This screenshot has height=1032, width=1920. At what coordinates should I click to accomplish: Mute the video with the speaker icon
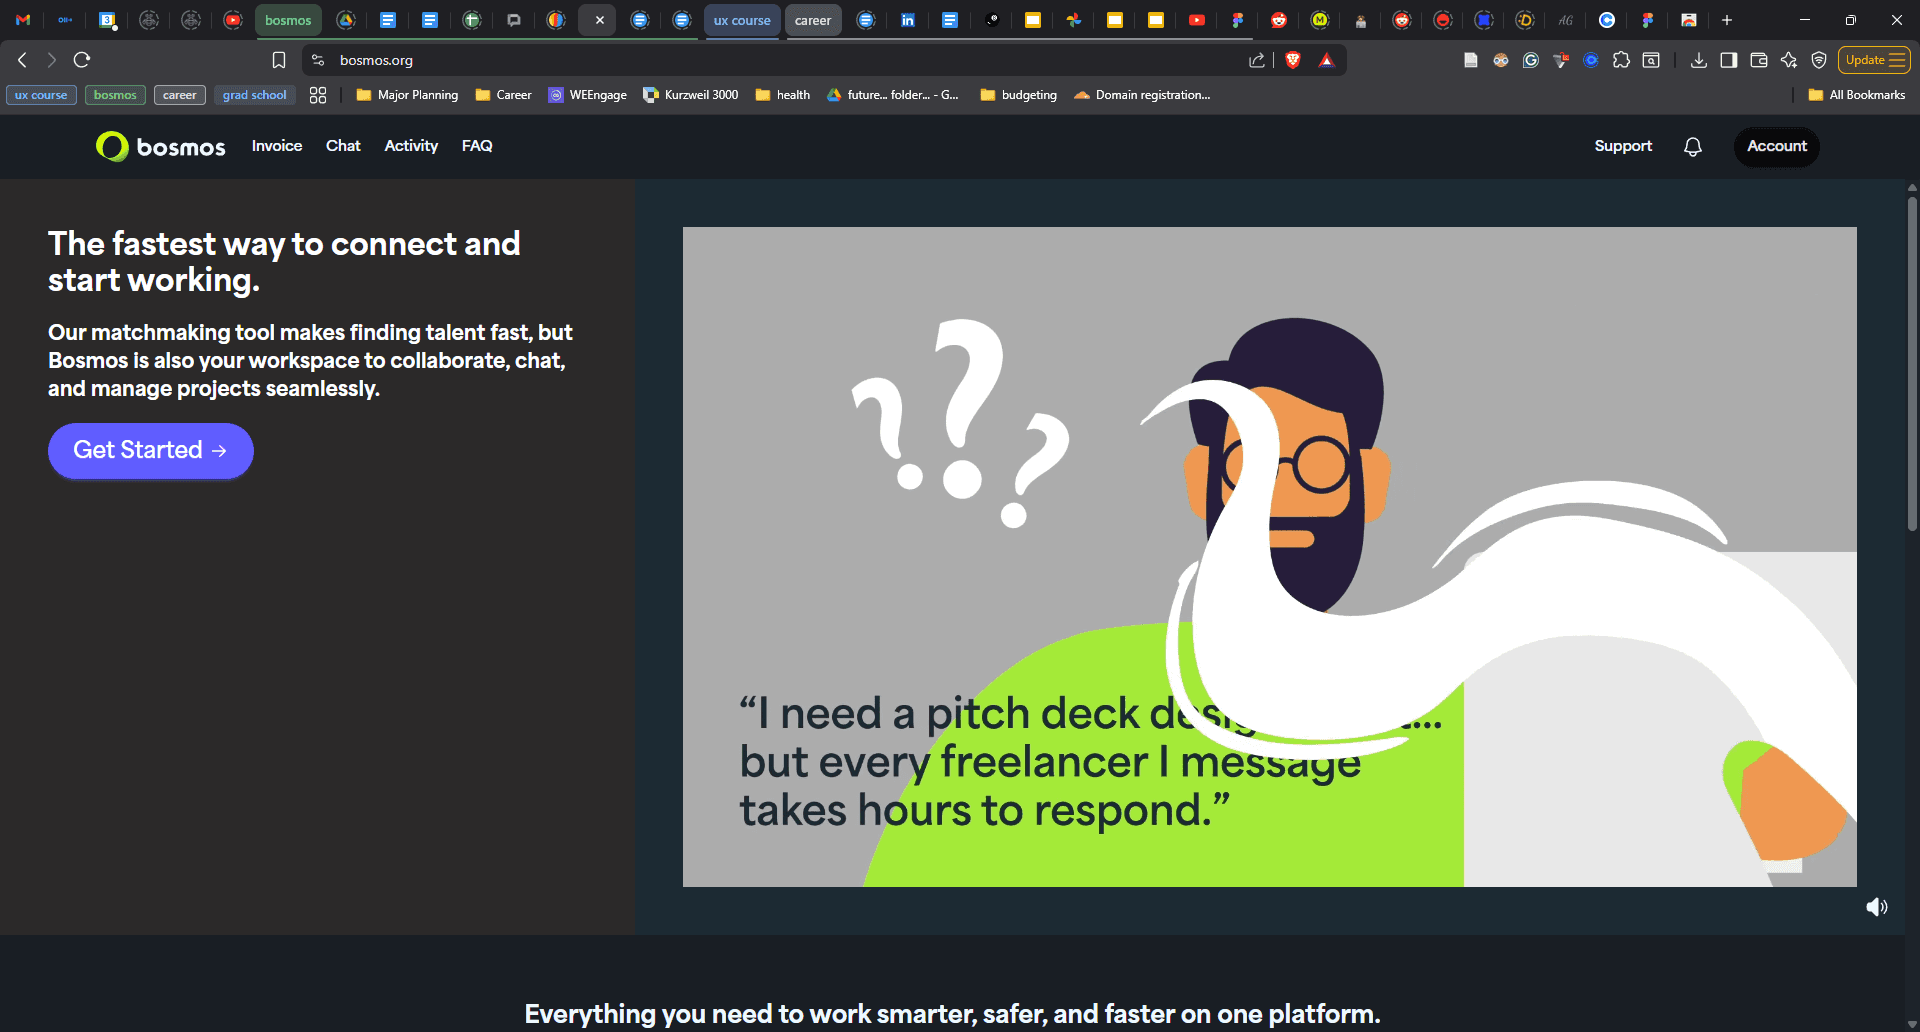pos(1877,907)
